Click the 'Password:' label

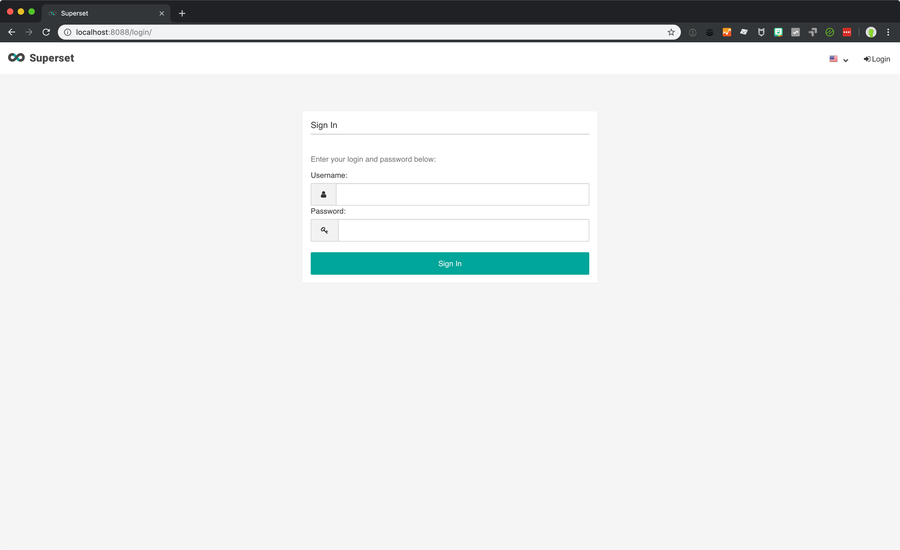coord(328,211)
